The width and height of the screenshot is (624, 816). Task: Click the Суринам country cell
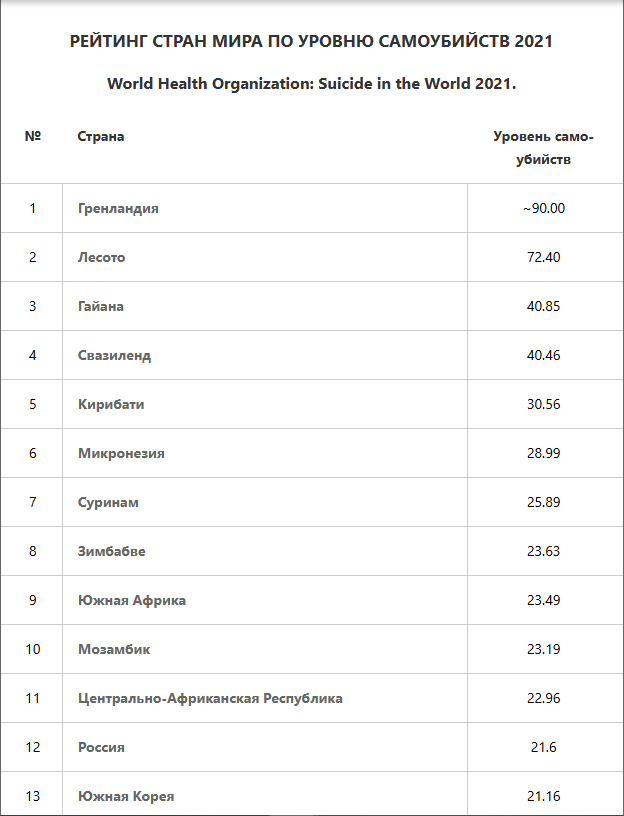click(x=108, y=502)
